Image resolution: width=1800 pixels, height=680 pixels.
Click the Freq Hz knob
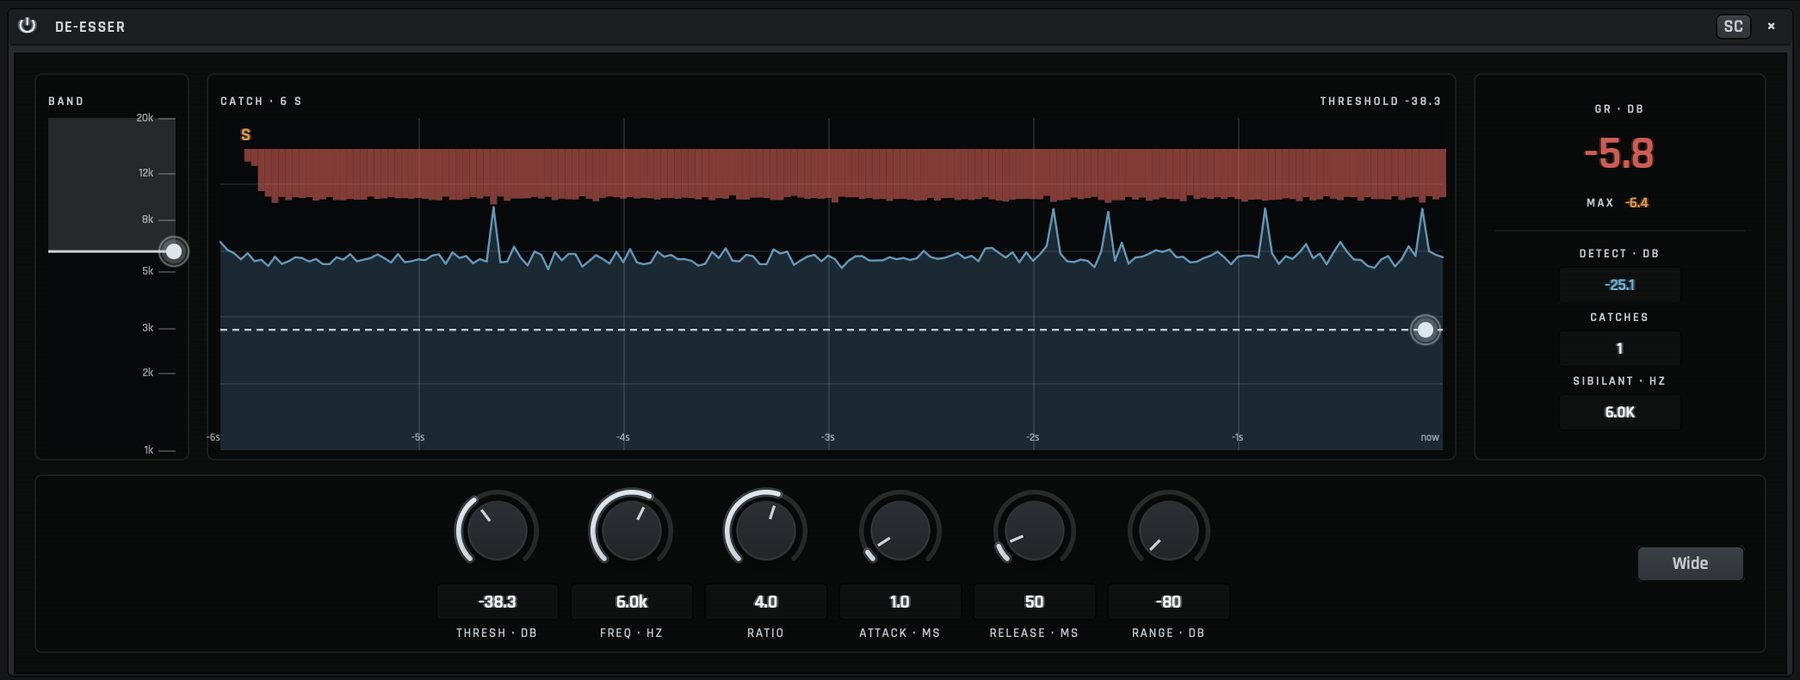(x=631, y=529)
